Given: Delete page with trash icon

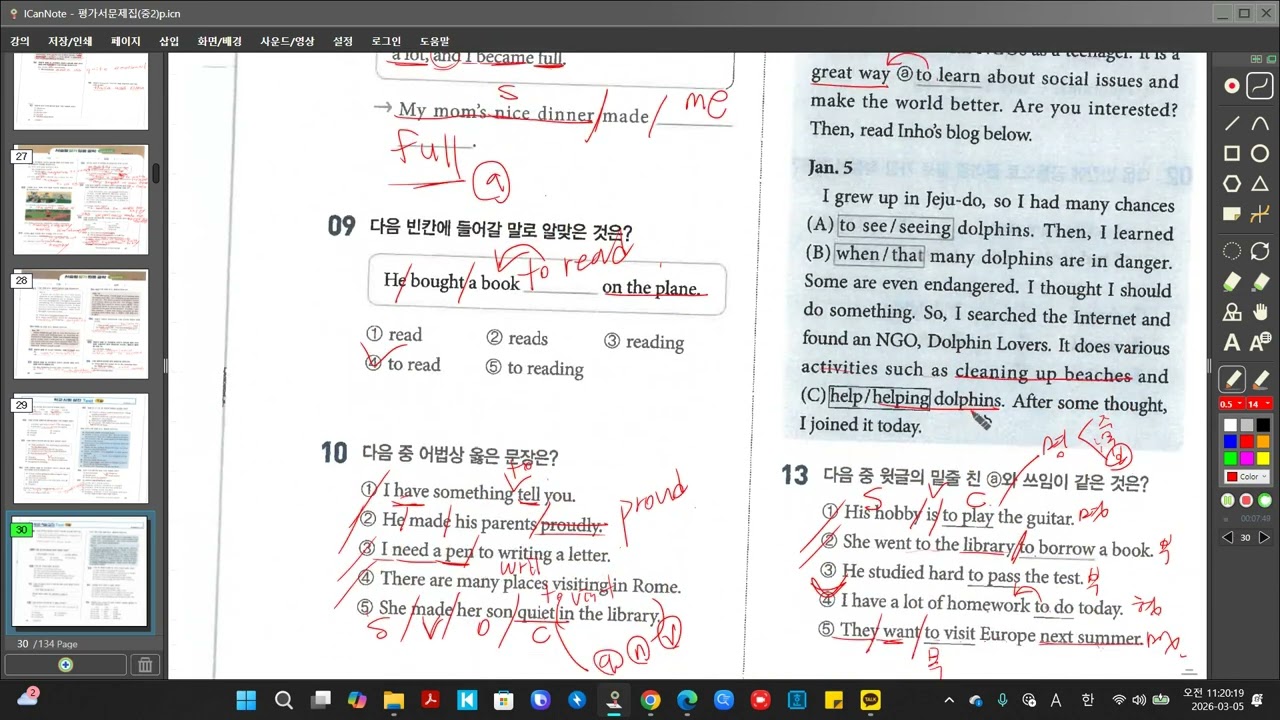Looking at the screenshot, I should click(144, 665).
